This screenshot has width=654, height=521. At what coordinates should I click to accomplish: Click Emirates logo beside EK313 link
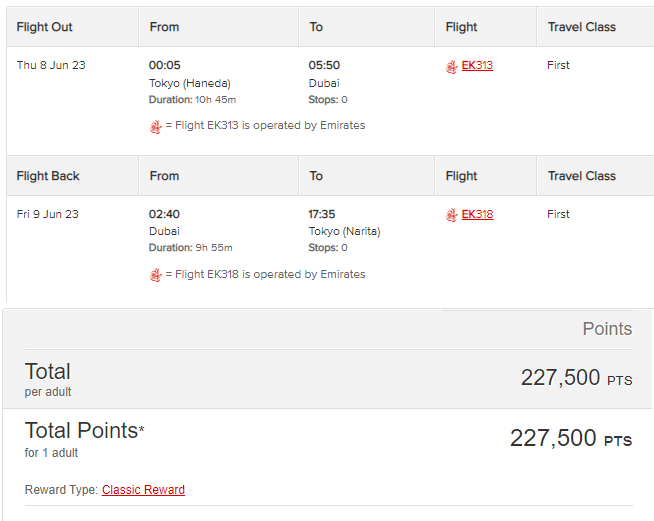[x=452, y=67]
